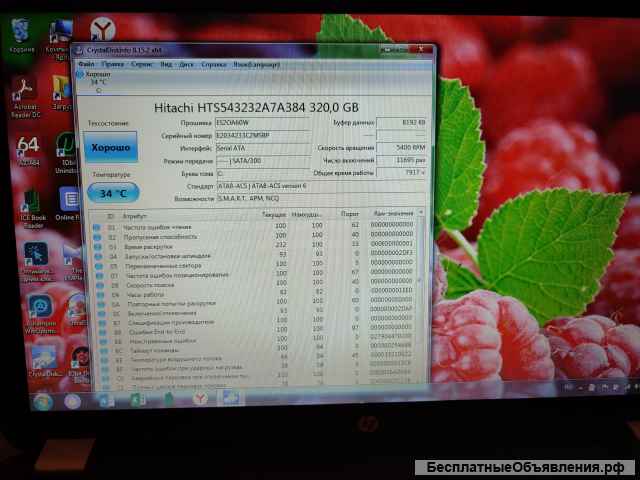Click the 5400 RPM rotation speed field
The image size is (640, 480).
point(402,147)
